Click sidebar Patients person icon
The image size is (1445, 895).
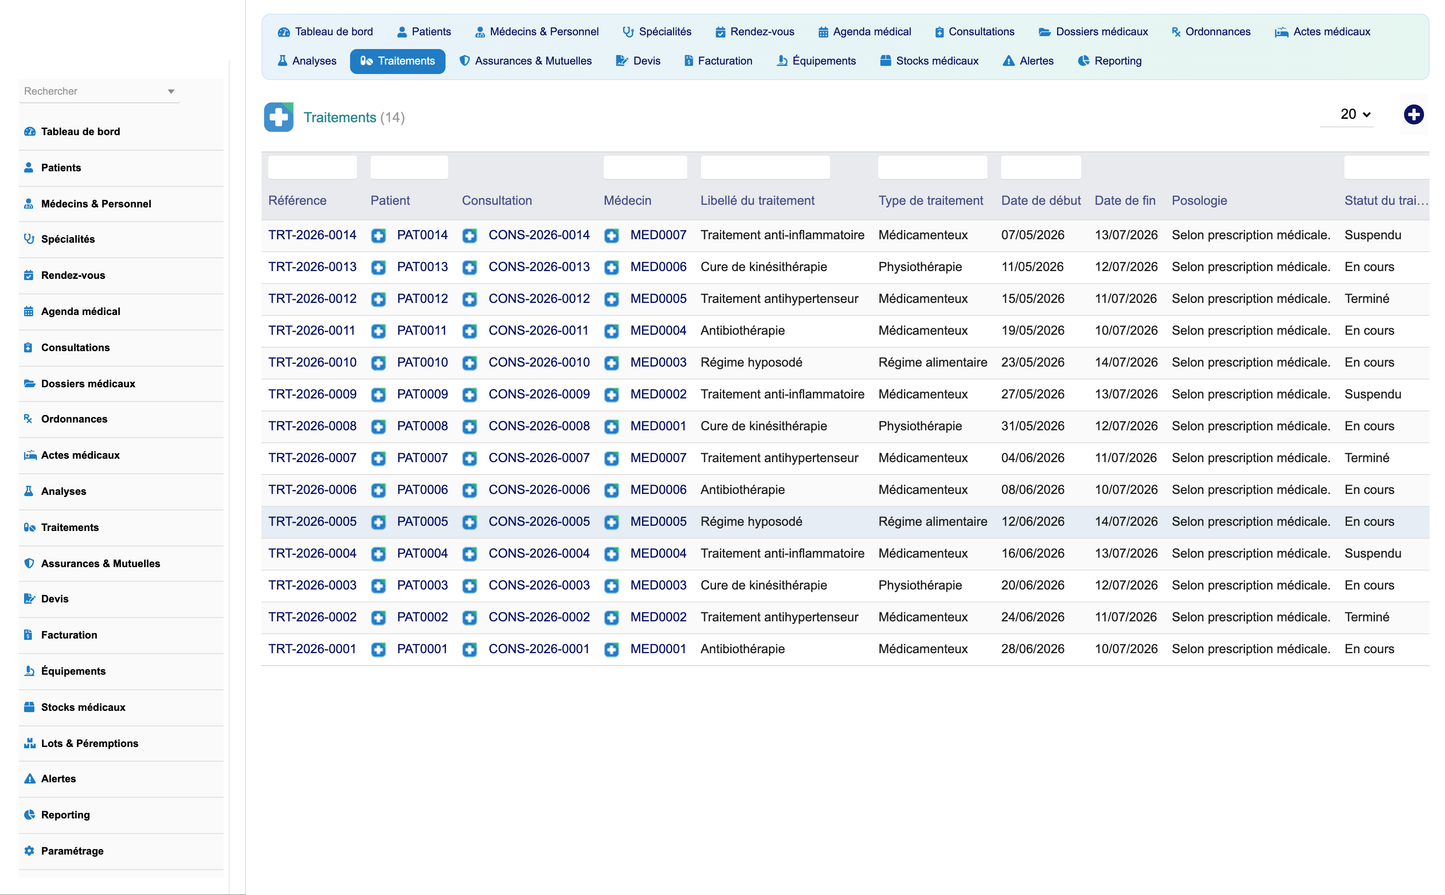pyautogui.click(x=29, y=167)
